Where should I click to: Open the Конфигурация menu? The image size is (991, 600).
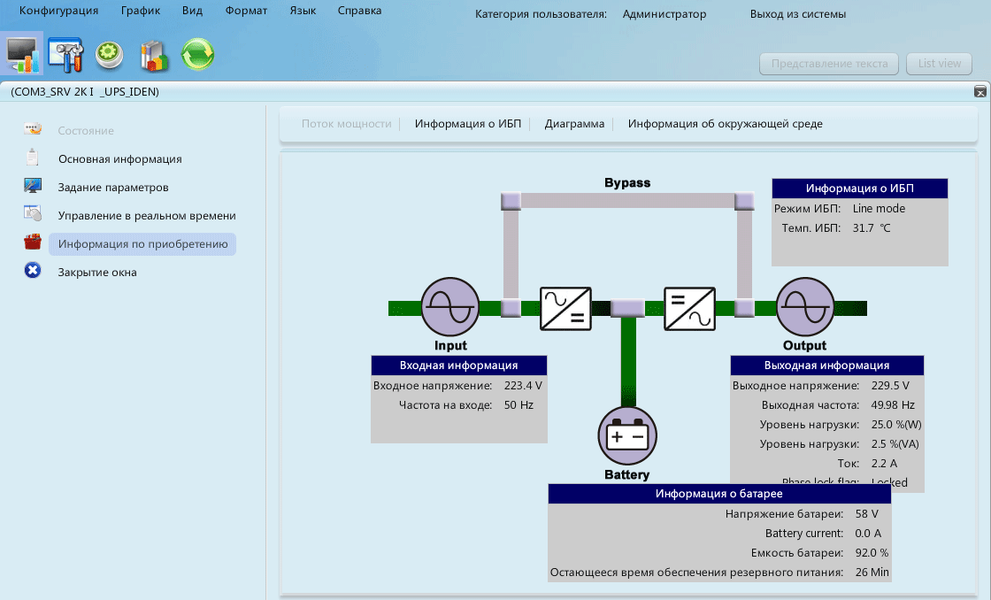tap(59, 11)
